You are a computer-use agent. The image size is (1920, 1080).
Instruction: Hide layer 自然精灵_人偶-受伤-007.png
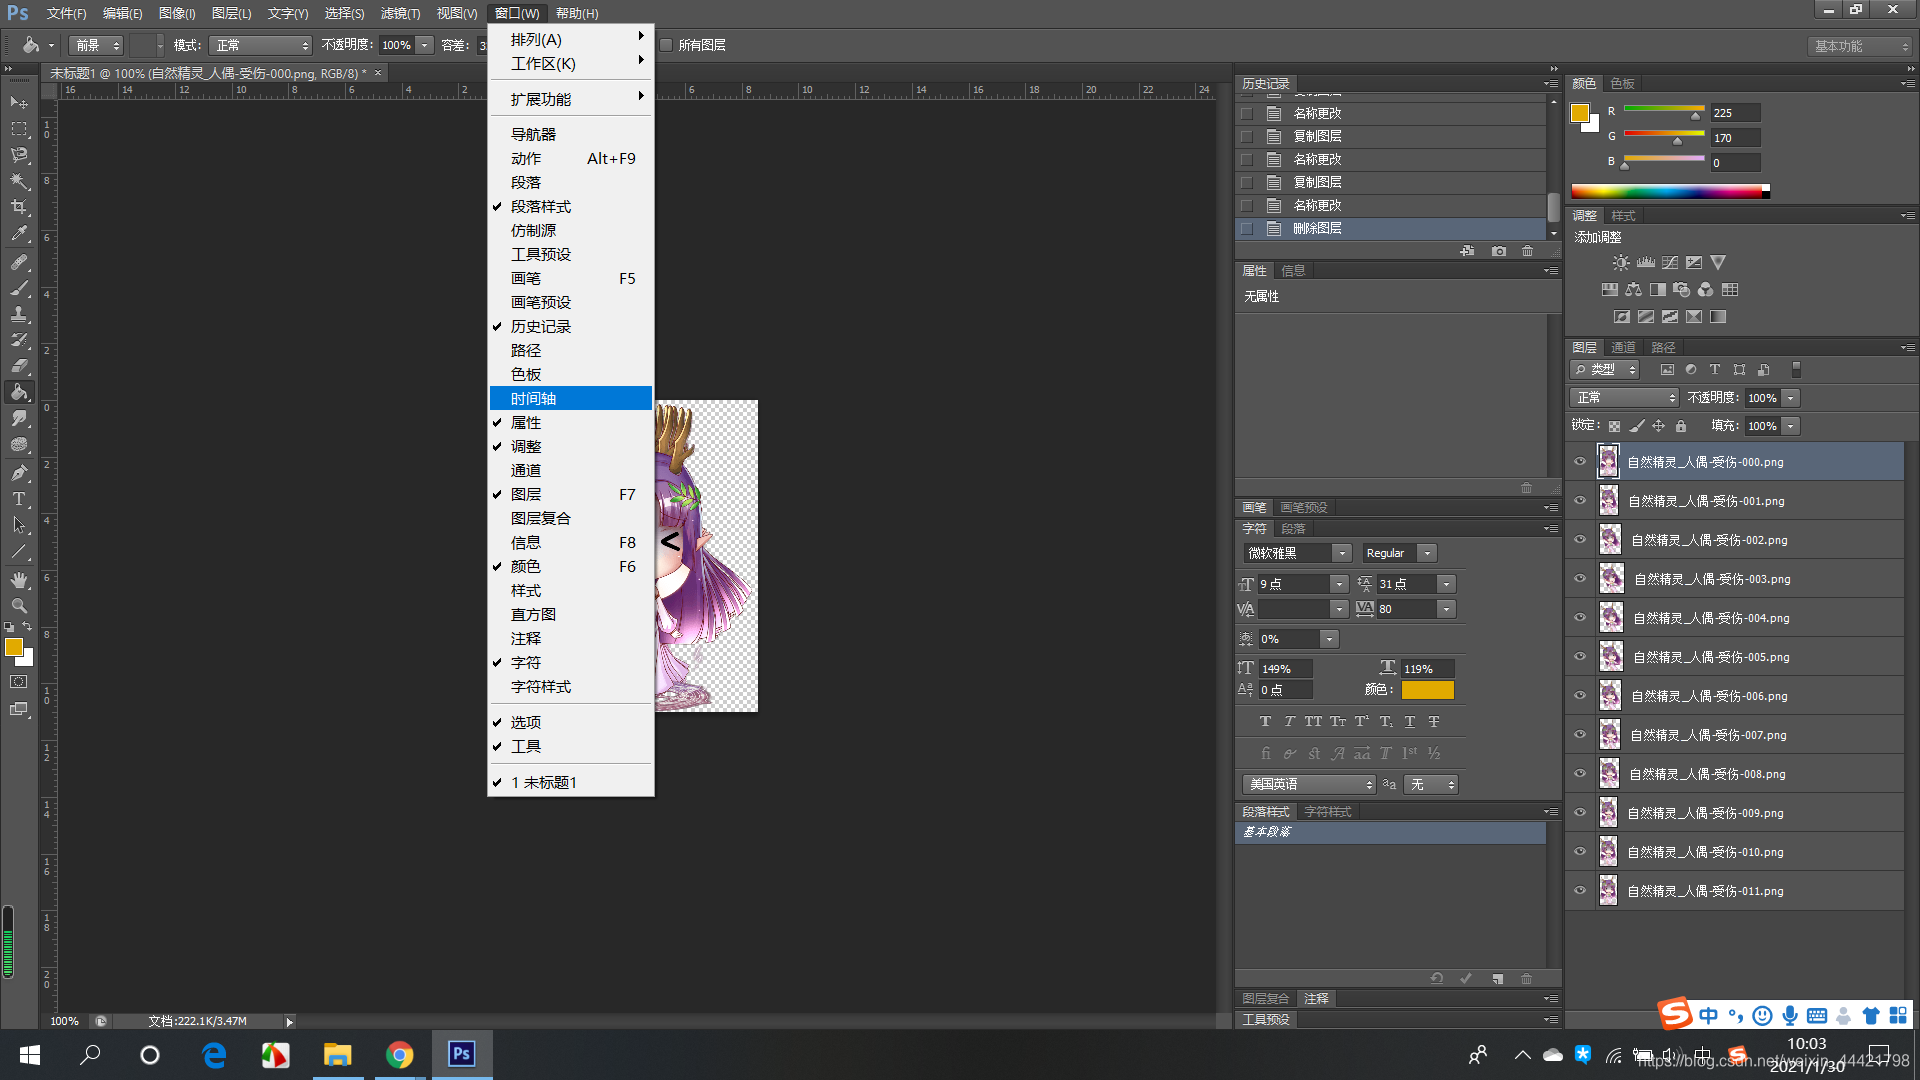(x=1580, y=735)
